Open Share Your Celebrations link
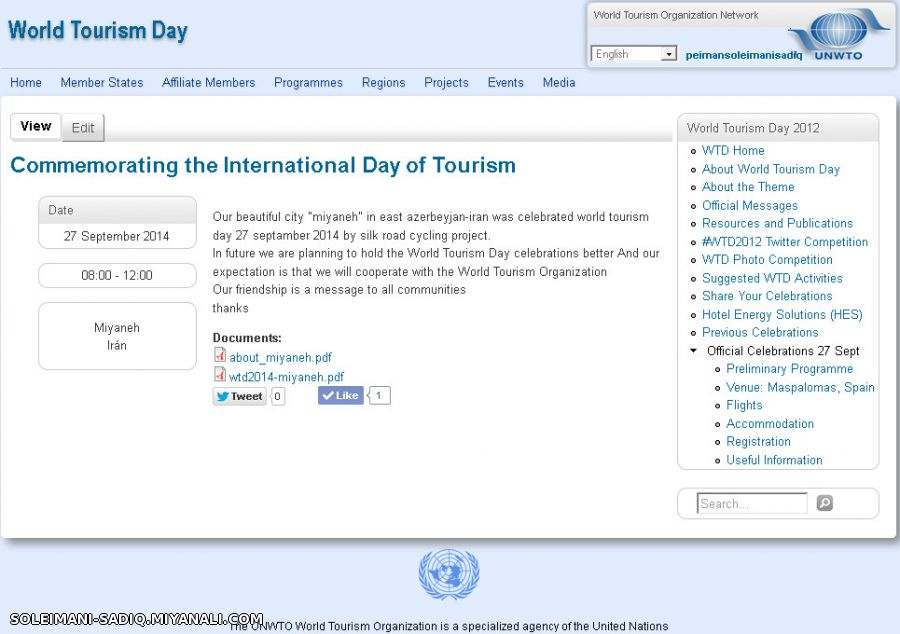This screenshot has height=634, width=900. pos(767,295)
